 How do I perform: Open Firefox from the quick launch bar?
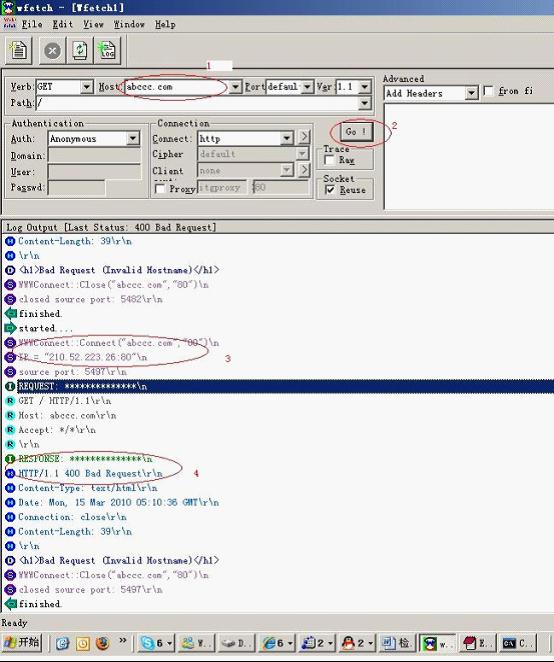tap(103, 643)
